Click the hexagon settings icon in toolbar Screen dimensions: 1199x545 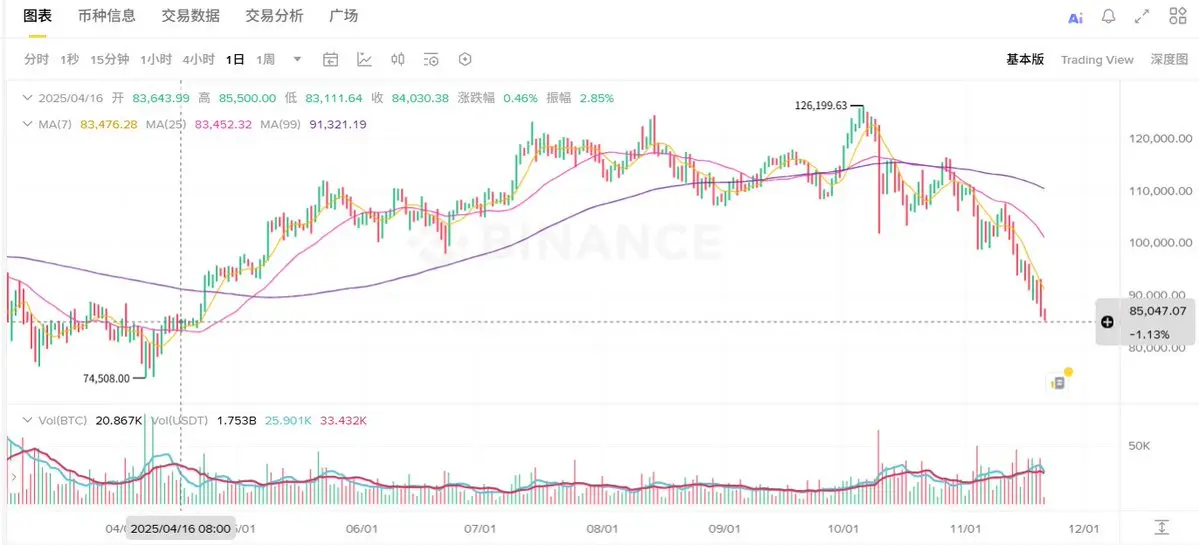tap(465, 60)
